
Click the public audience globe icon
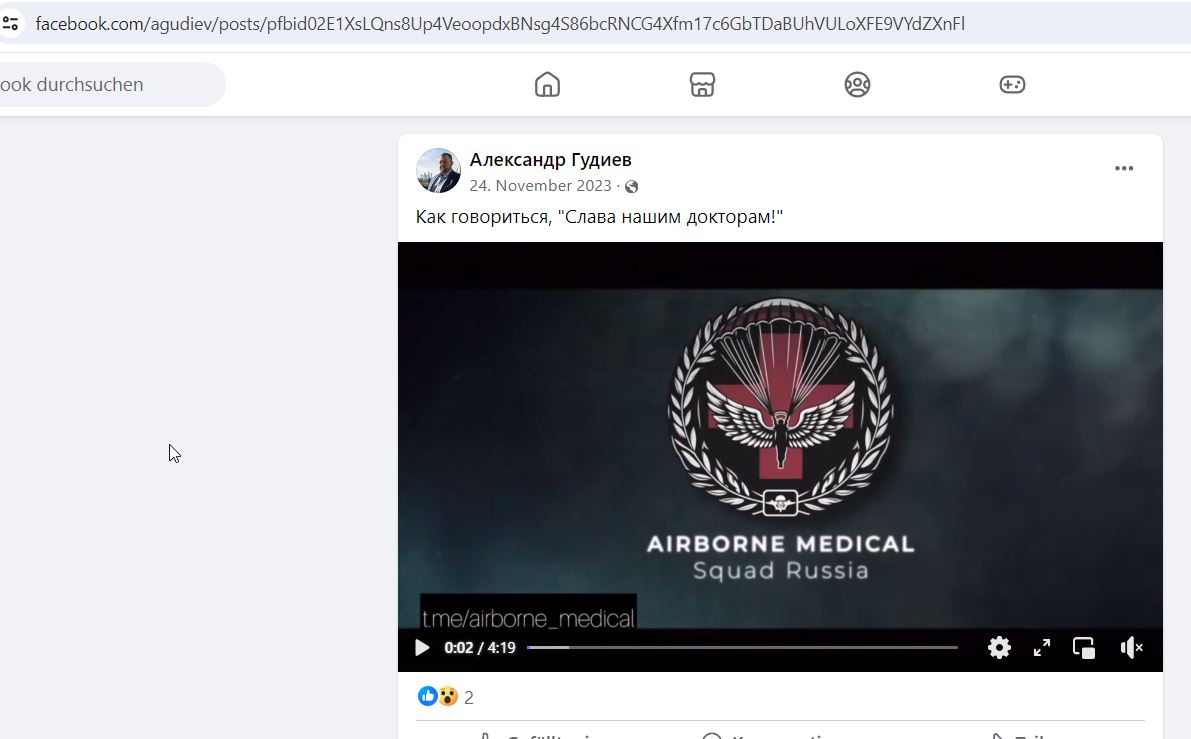(x=631, y=186)
